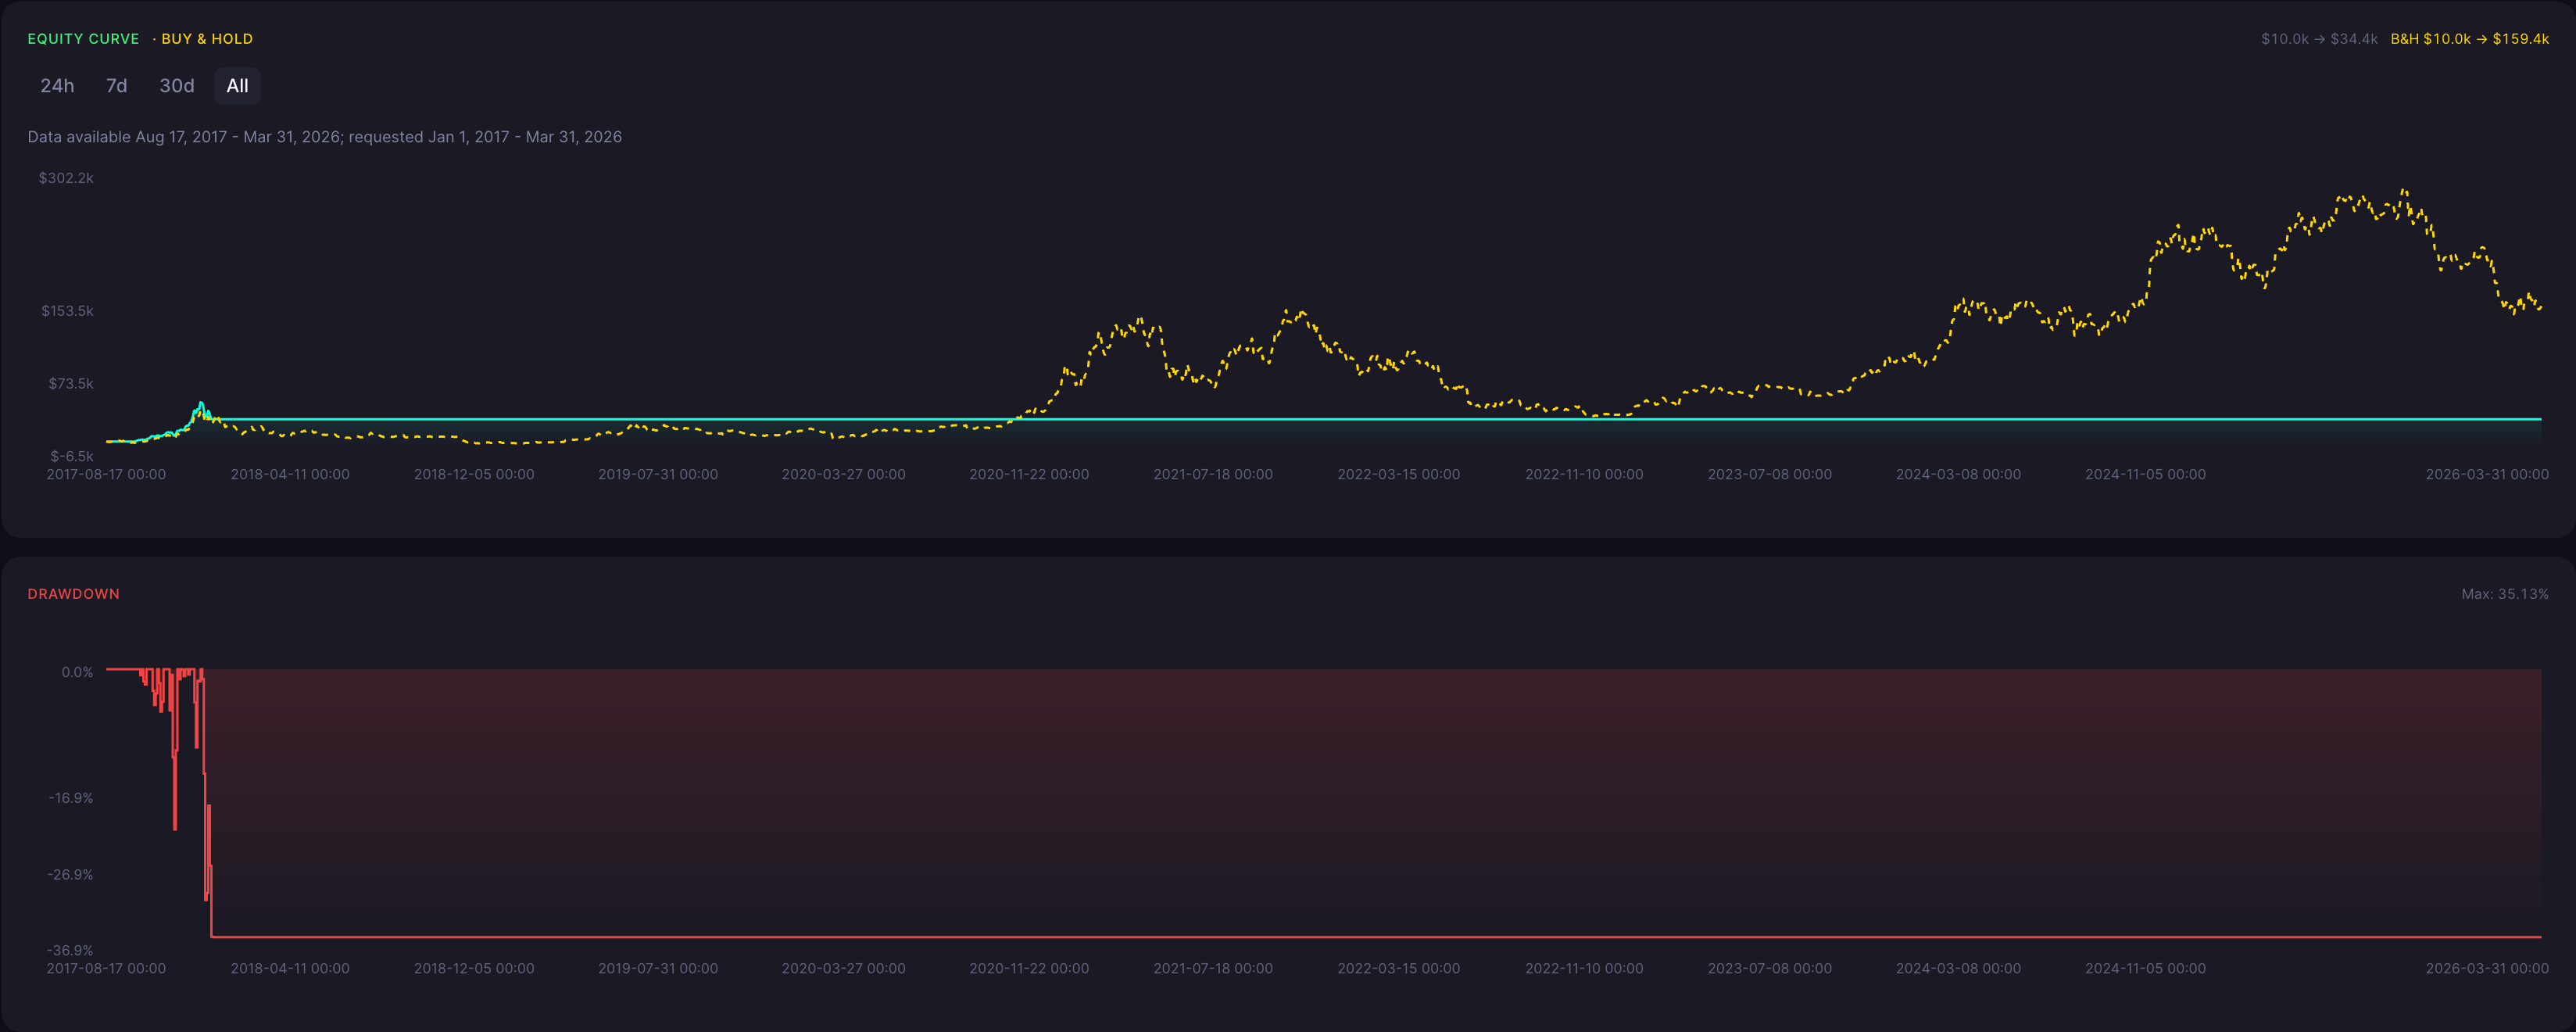This screenshot has height=1032, width=2576.
Task: Click drawdown chart date 2017-08-17 00:00
Action: pos(106,969)
